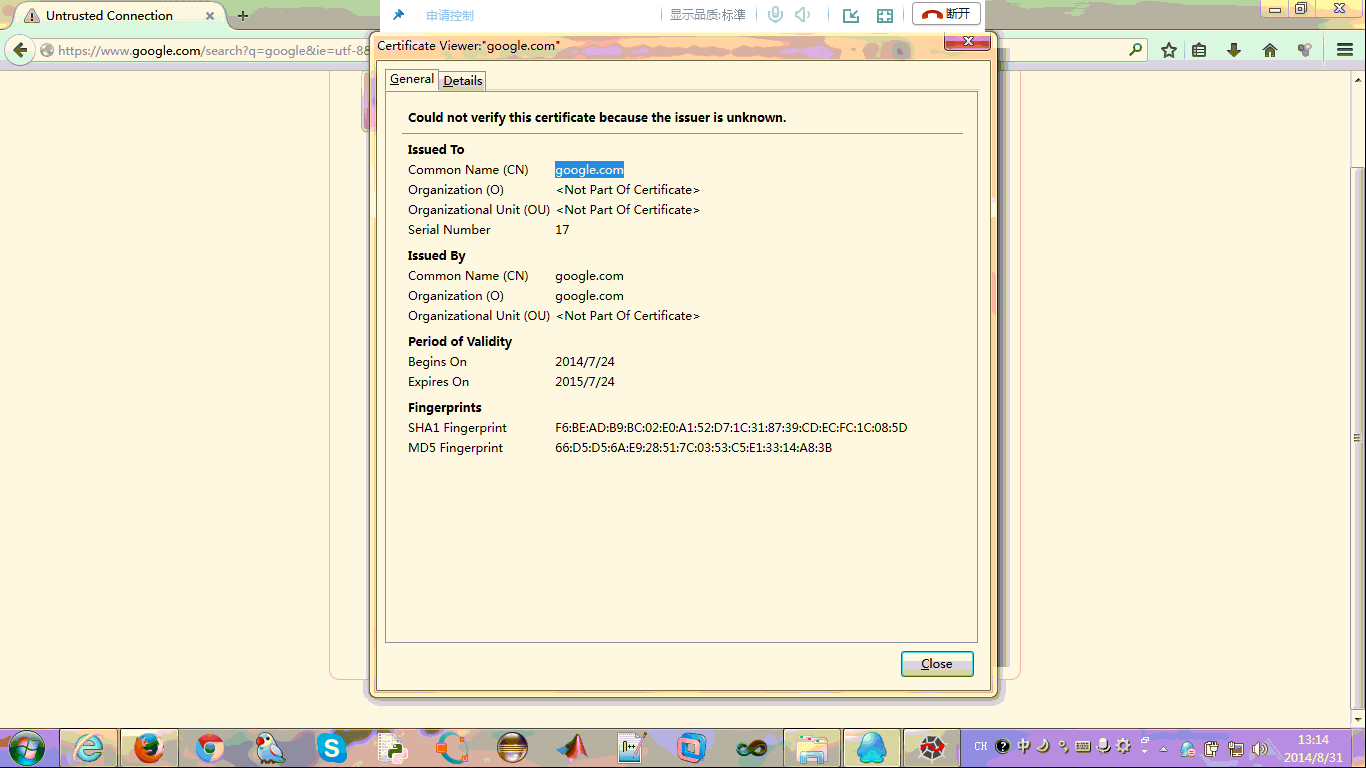The width and height of the screenshot is (1366, 768).
Task: Click the 申请控制 request control link
Action: (450, 15)
